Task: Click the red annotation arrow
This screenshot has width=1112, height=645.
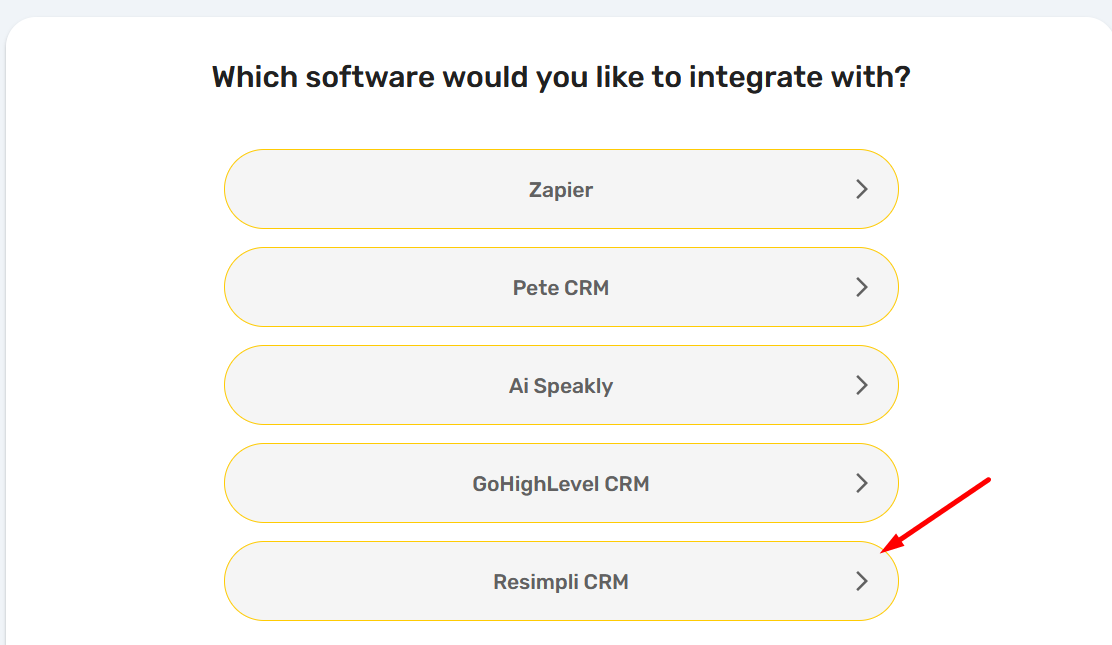Action: (937, 514)
